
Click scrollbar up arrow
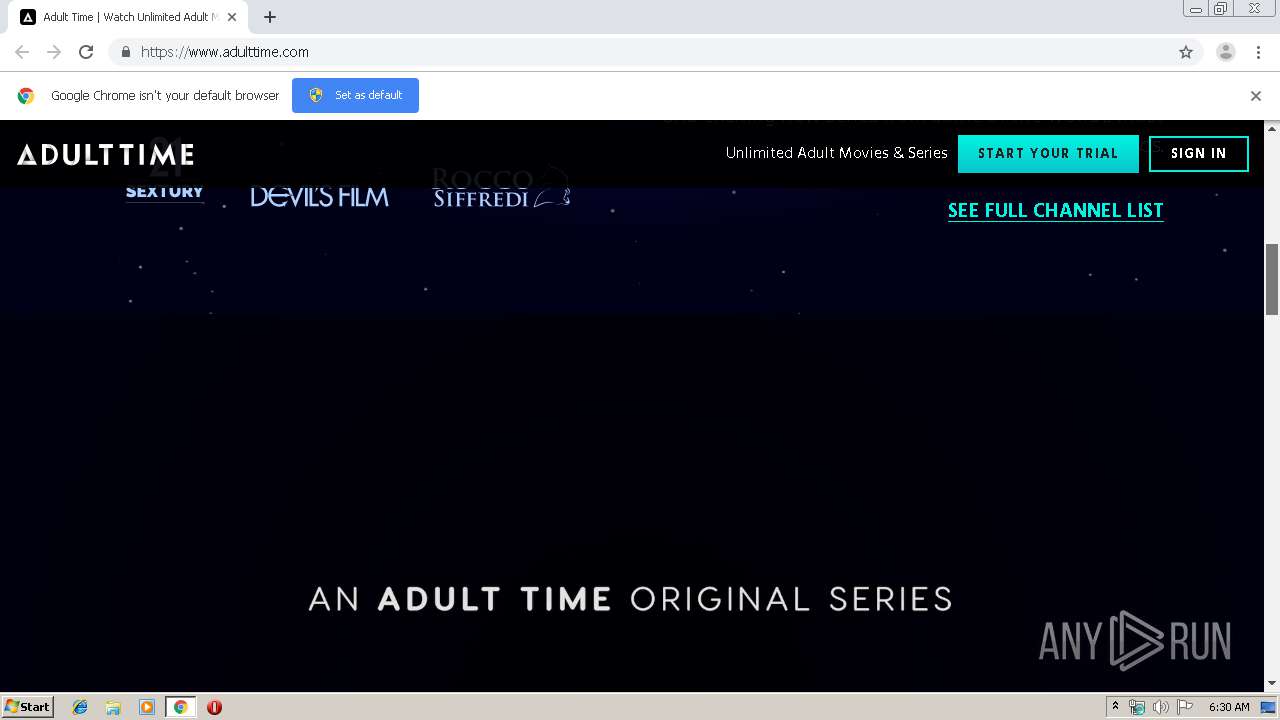1272,129
